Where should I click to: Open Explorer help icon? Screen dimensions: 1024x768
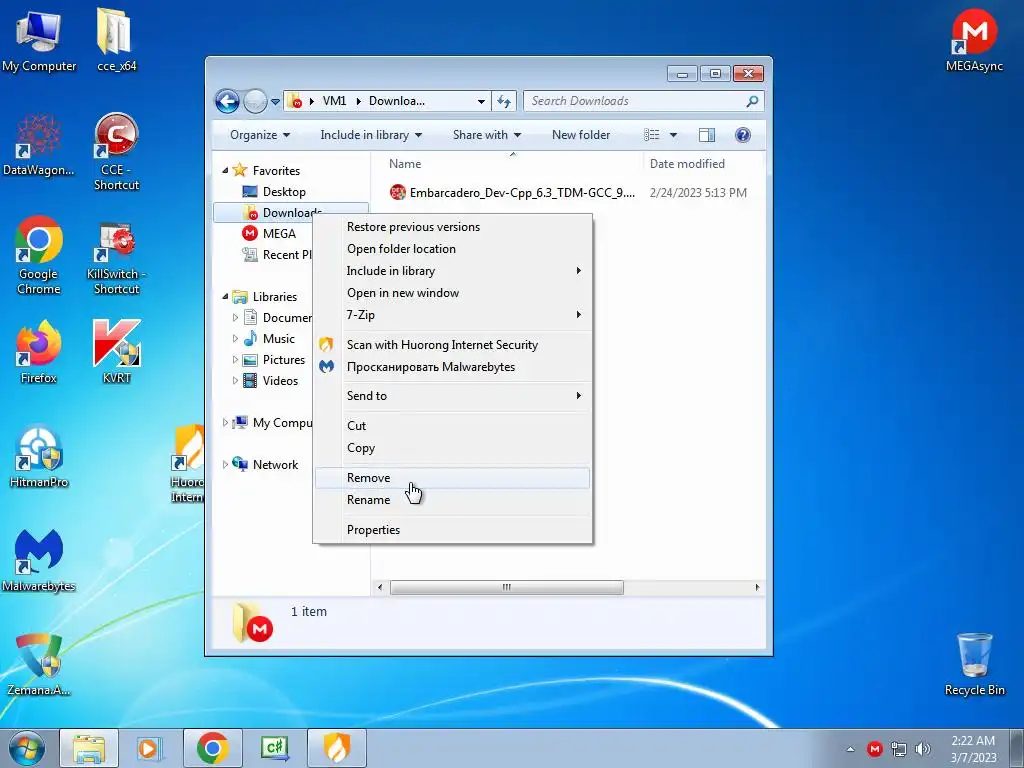tap(743, 135)
